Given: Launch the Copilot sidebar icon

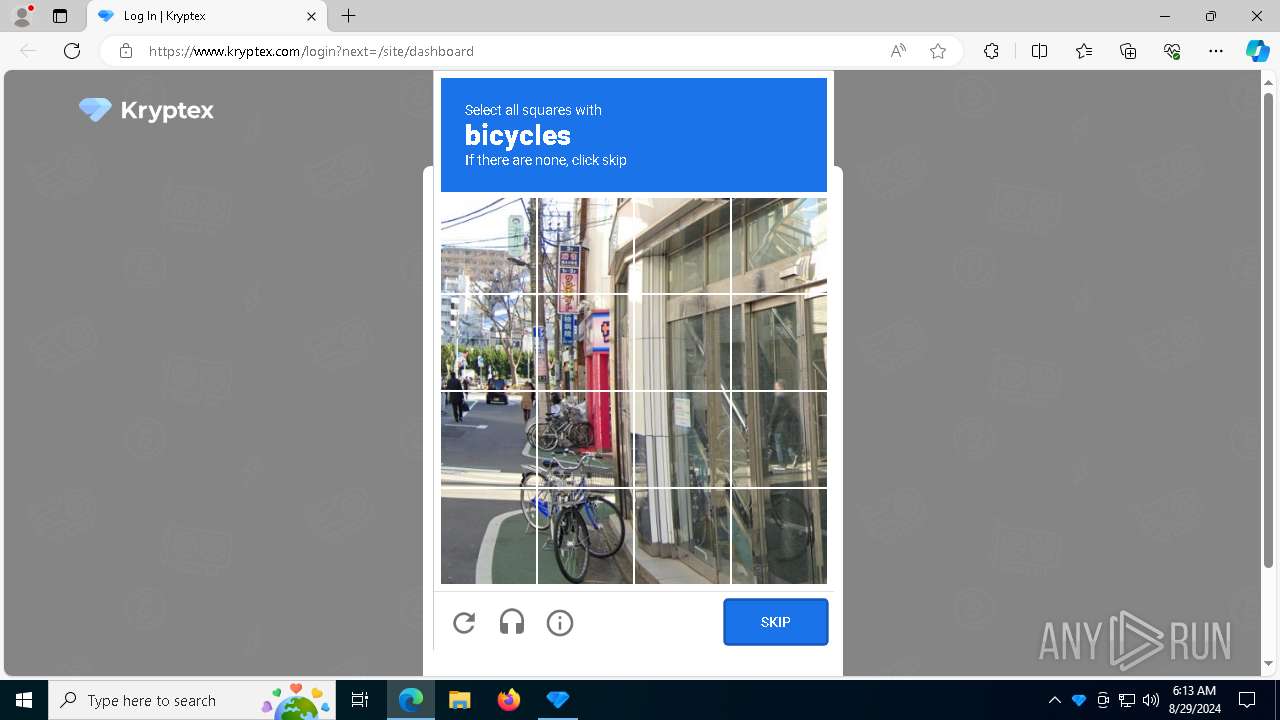Looking at the screenshot, I should [x=1257, y=51].
